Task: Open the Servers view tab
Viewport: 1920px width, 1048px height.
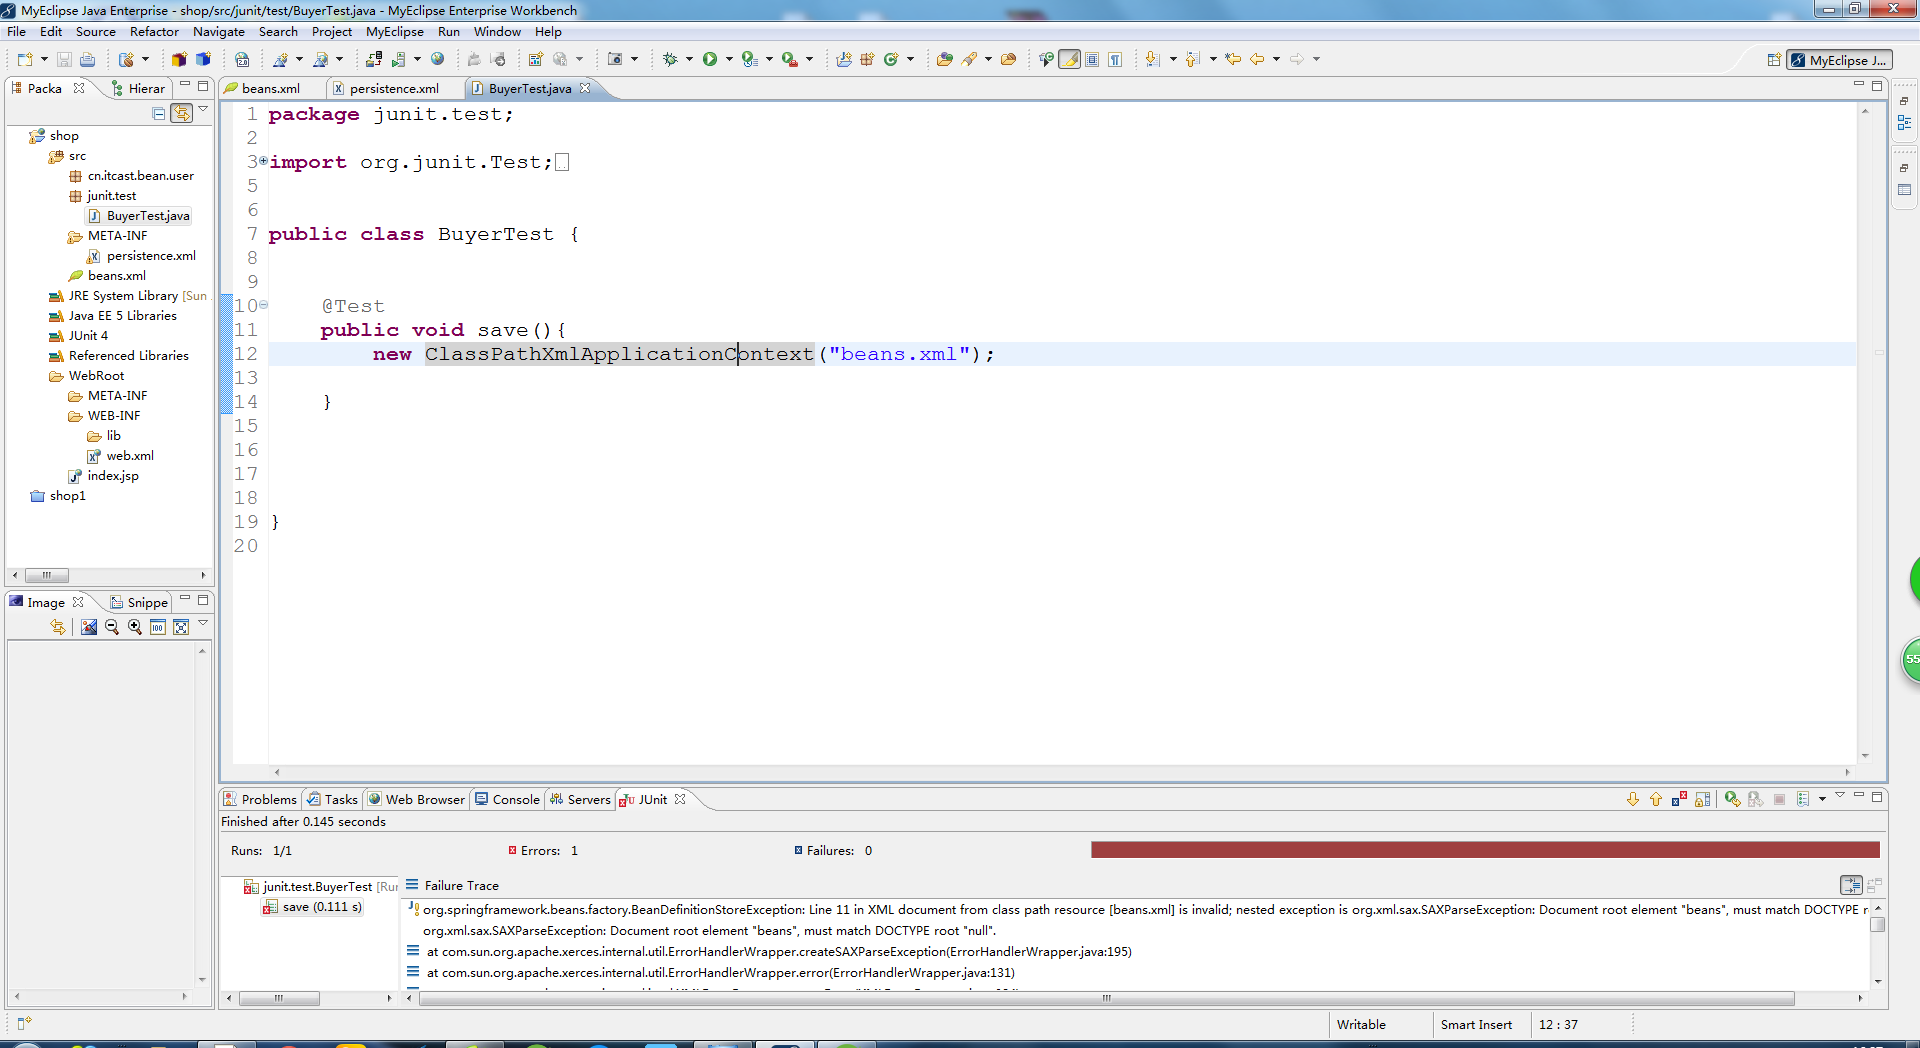Action: 580,799
